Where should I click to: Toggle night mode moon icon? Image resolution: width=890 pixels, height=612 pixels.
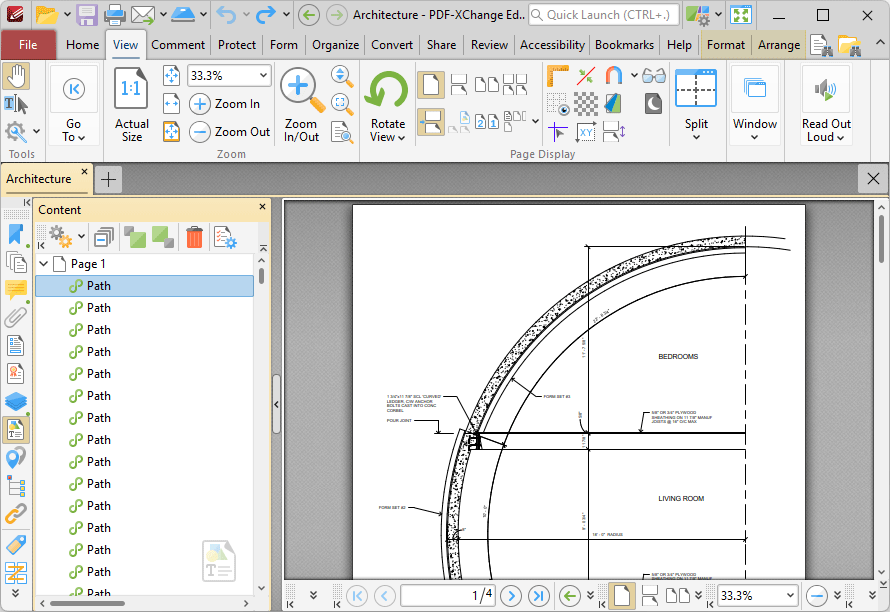(653, 104)
